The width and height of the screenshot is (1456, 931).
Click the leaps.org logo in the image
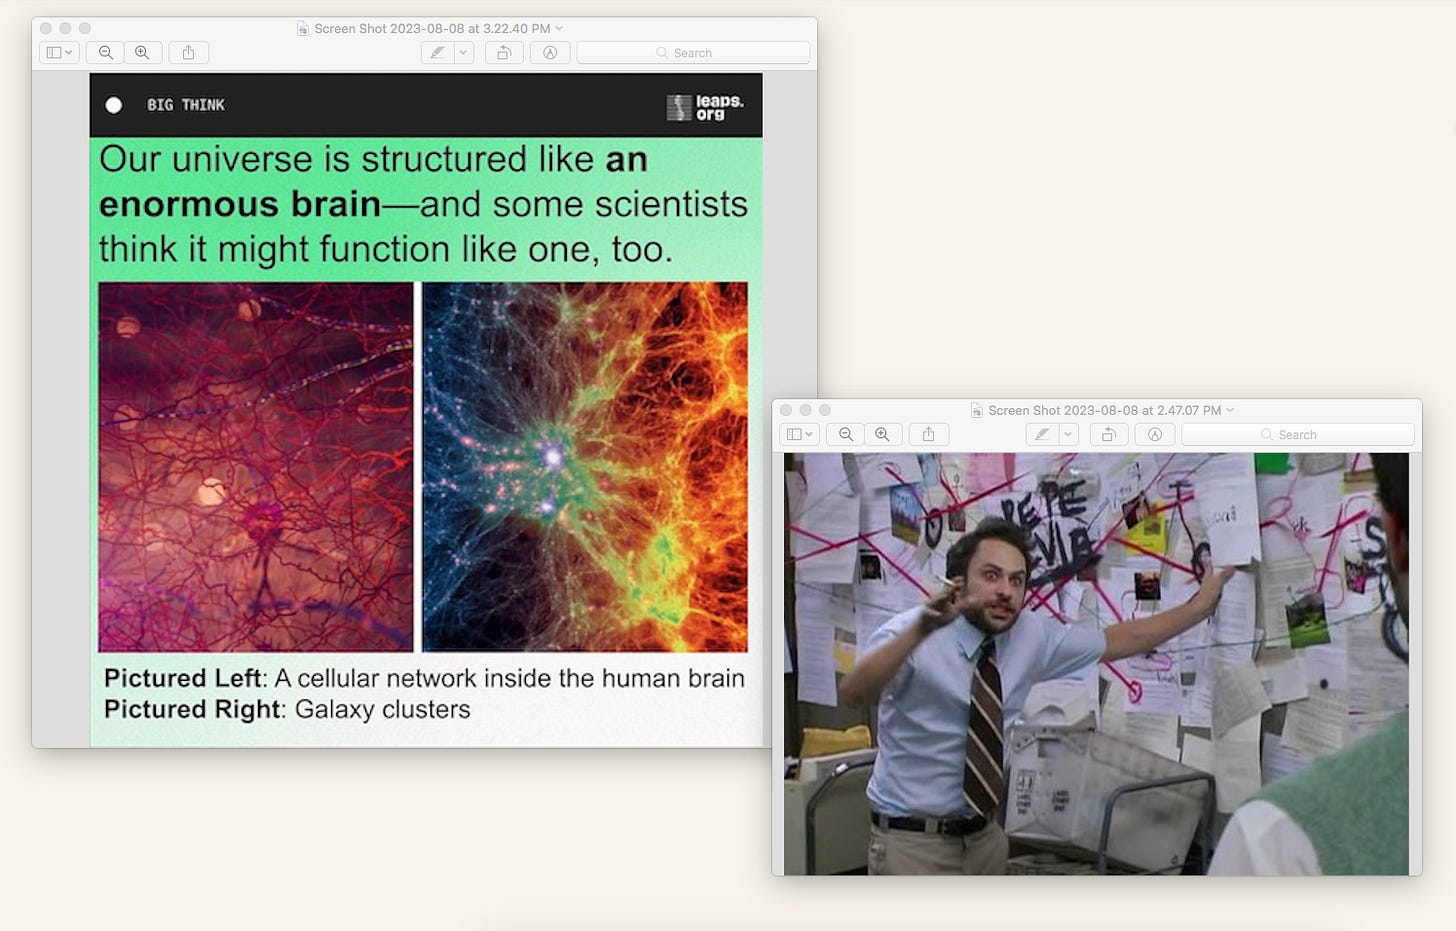[x=706, y=107]
